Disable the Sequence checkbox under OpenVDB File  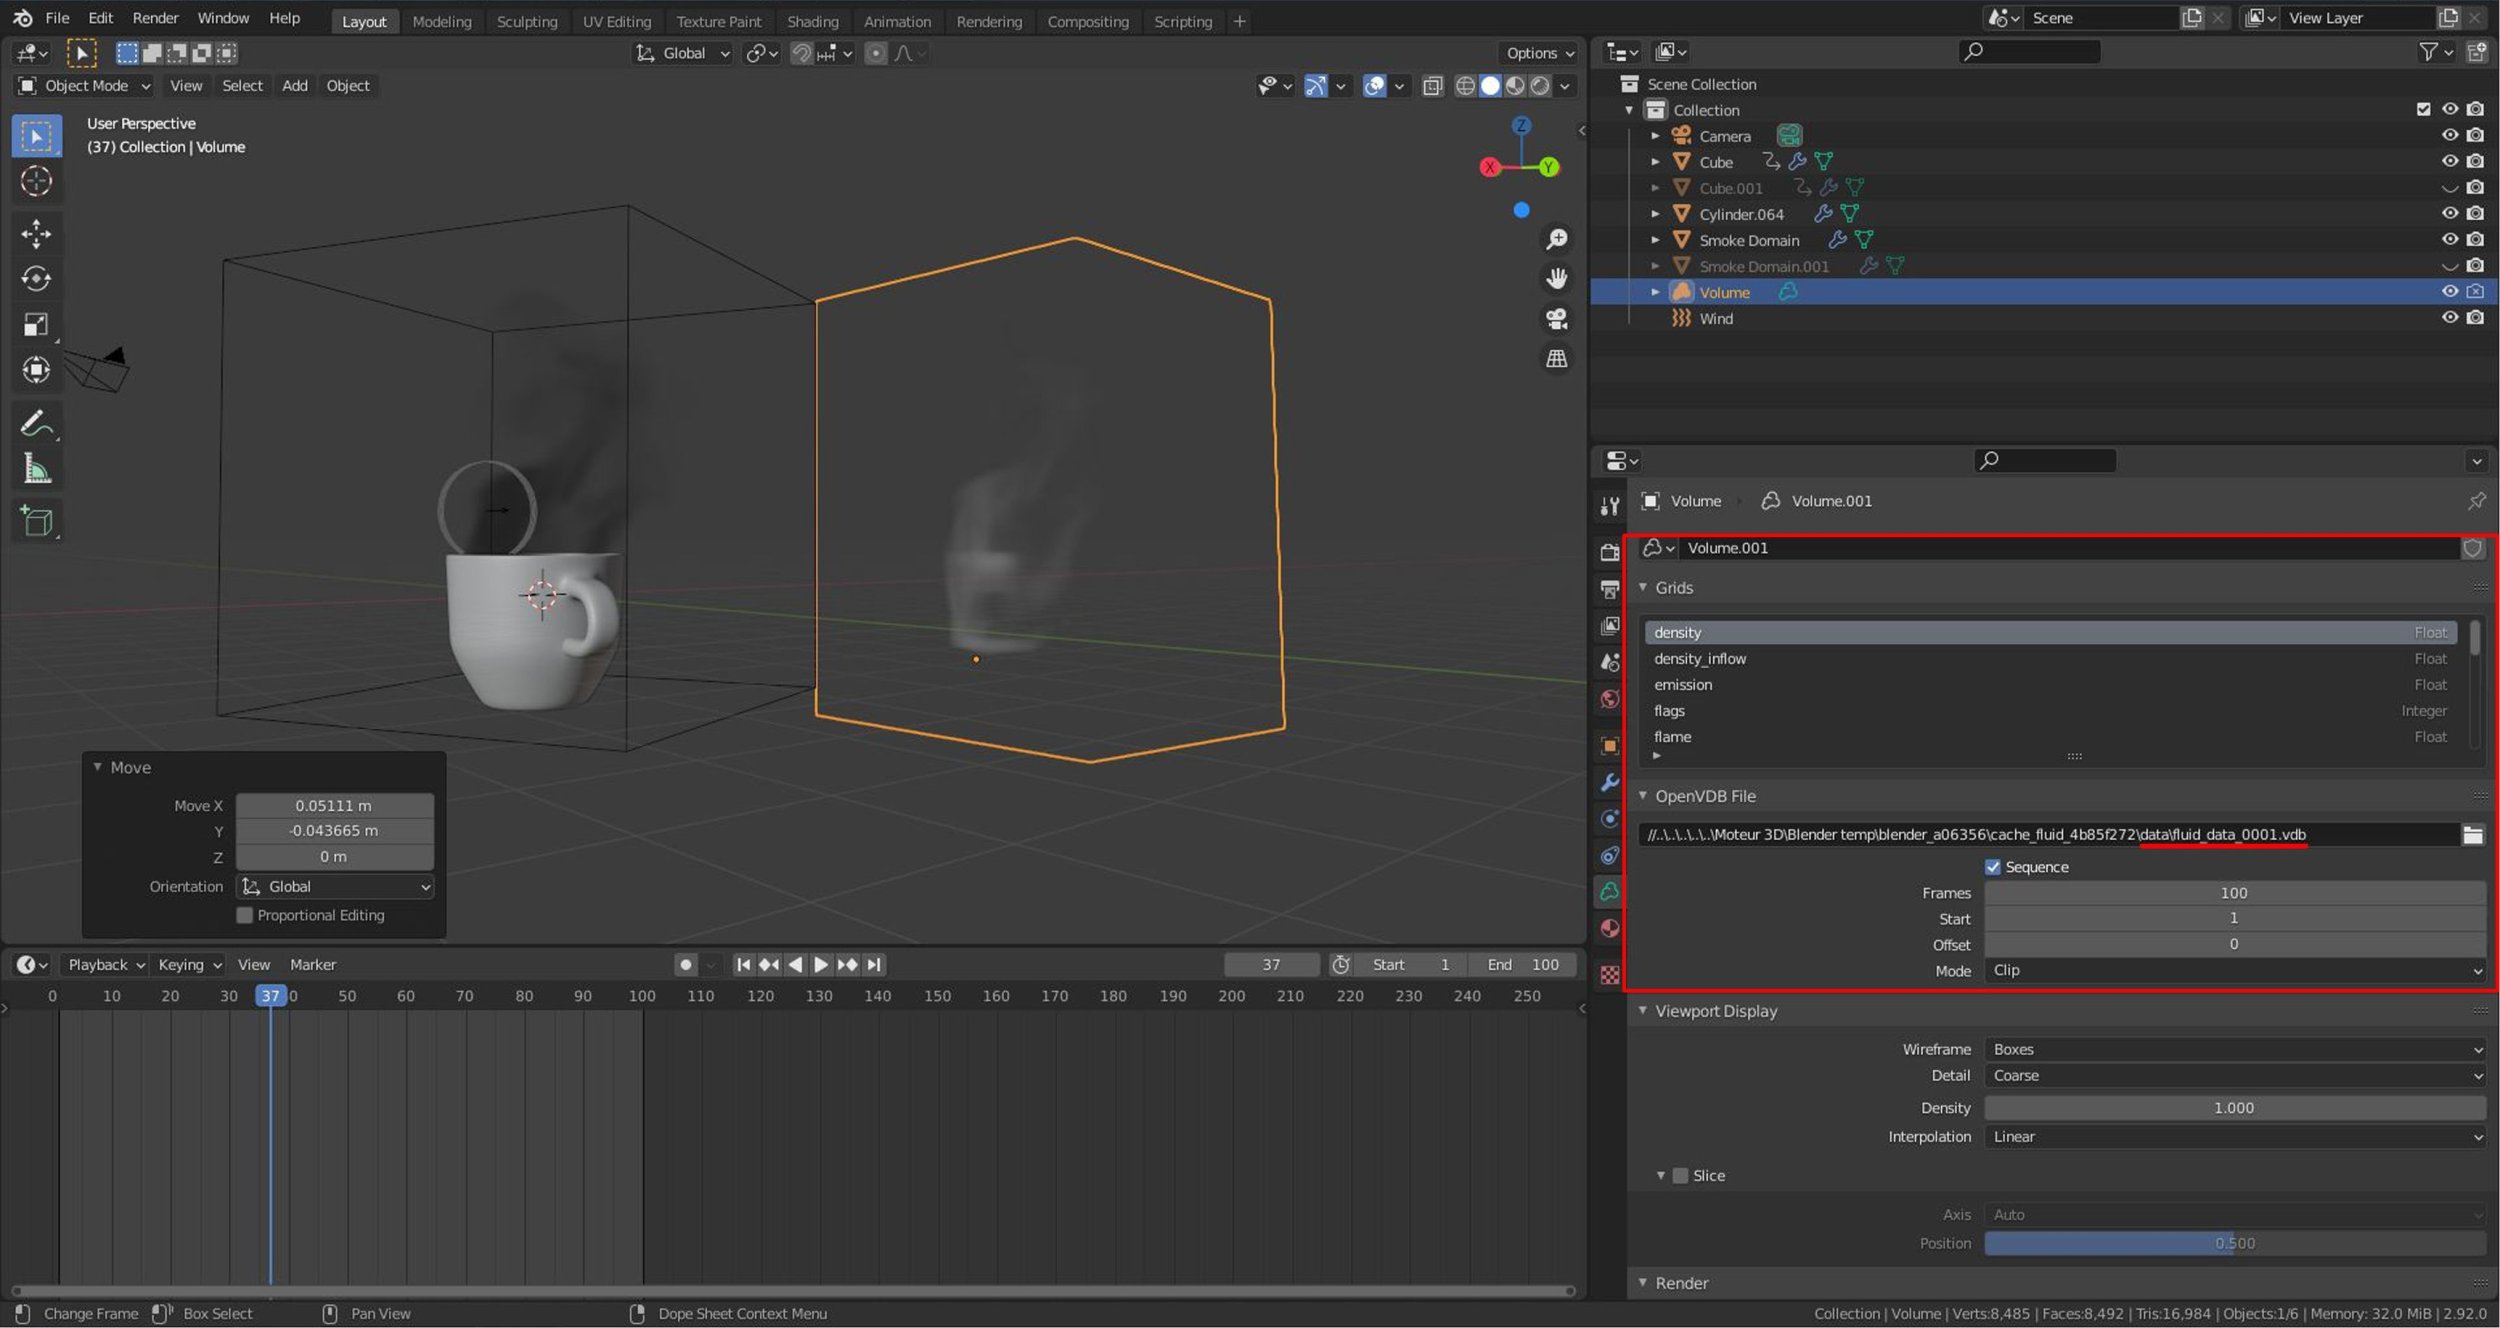click(1994, 866)
